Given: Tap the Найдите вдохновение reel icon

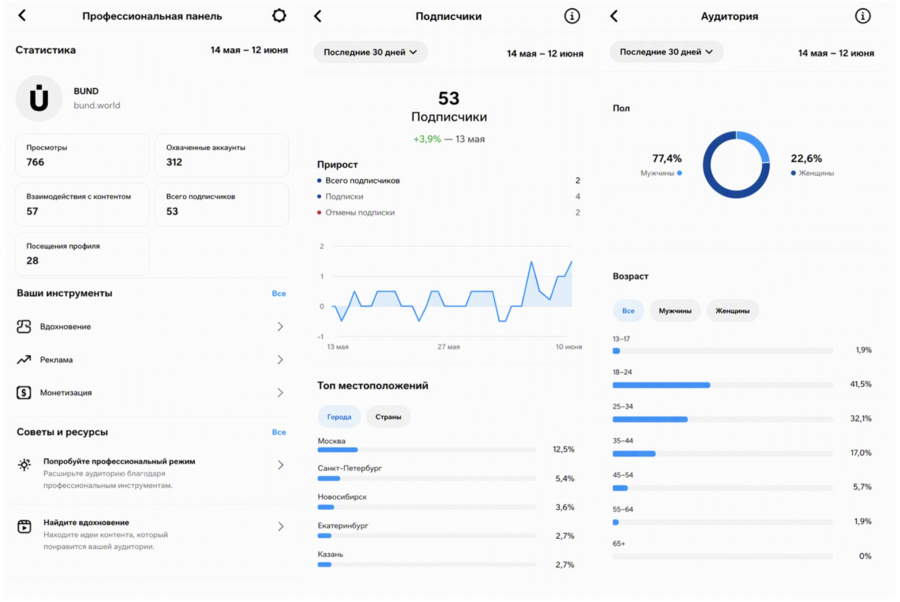Looking at the screenshot, I should [x=24, y=526].
